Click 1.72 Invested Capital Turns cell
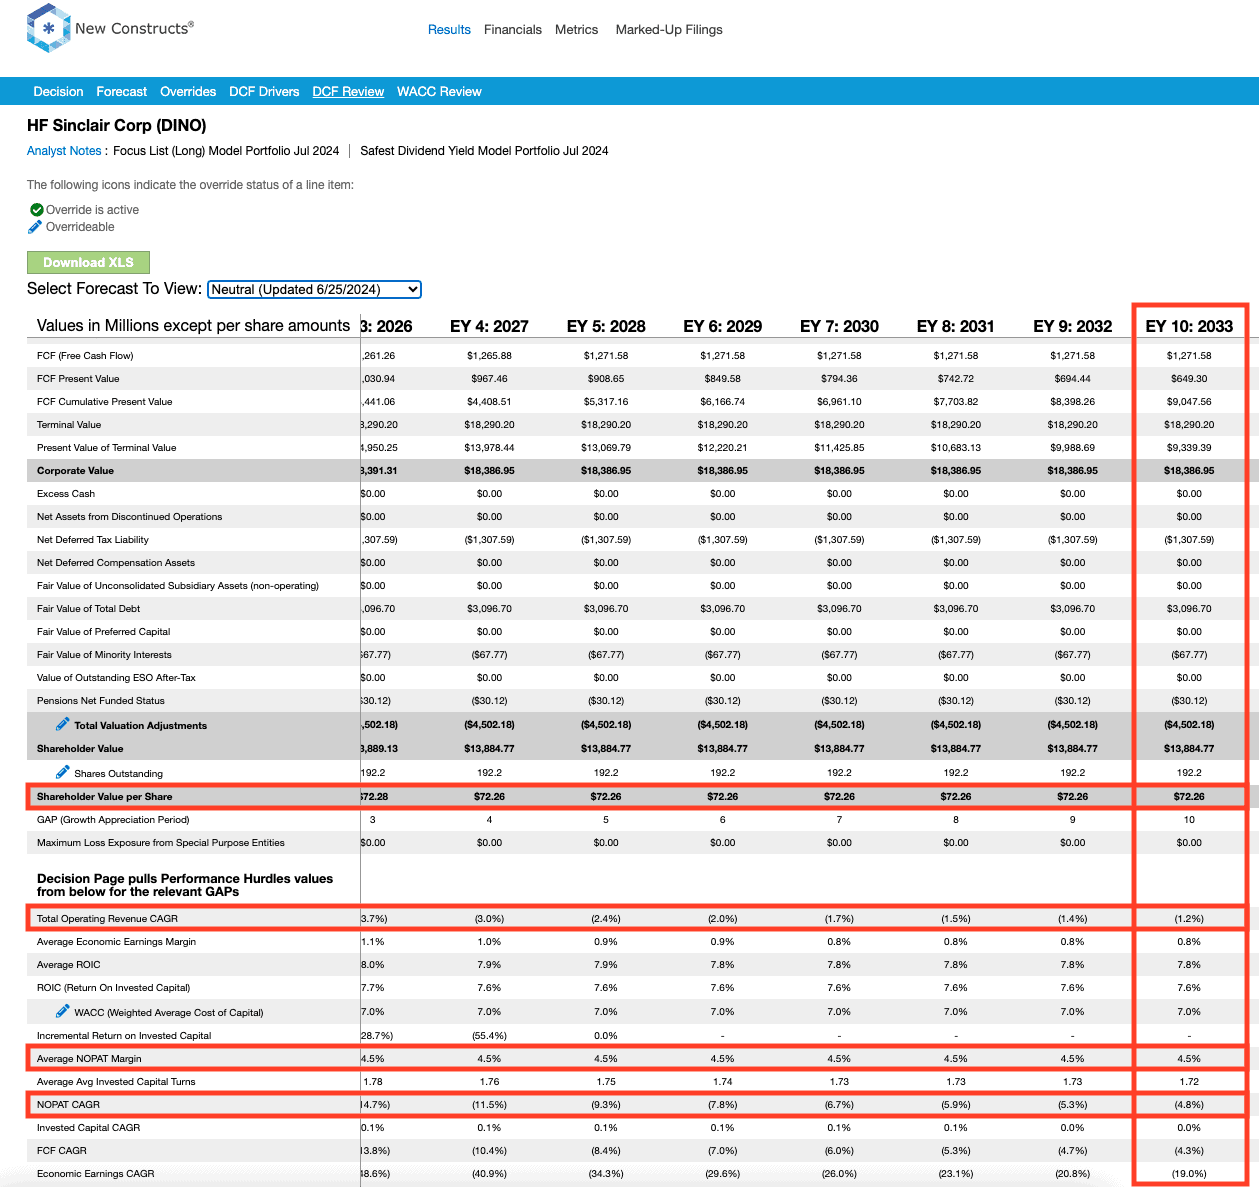The height and width of the screenshot is (1187, 1259). [x=1189, y=1082]
